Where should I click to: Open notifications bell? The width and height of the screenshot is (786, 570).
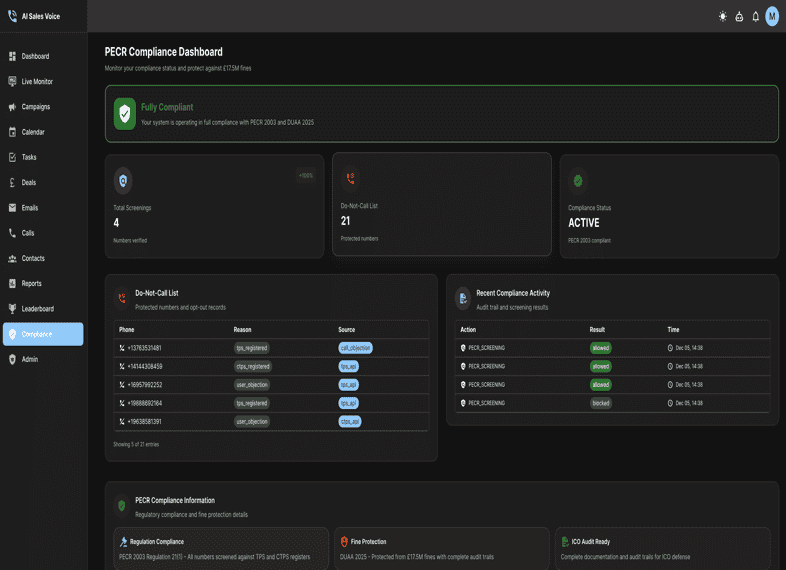click(x=755, y=17)
